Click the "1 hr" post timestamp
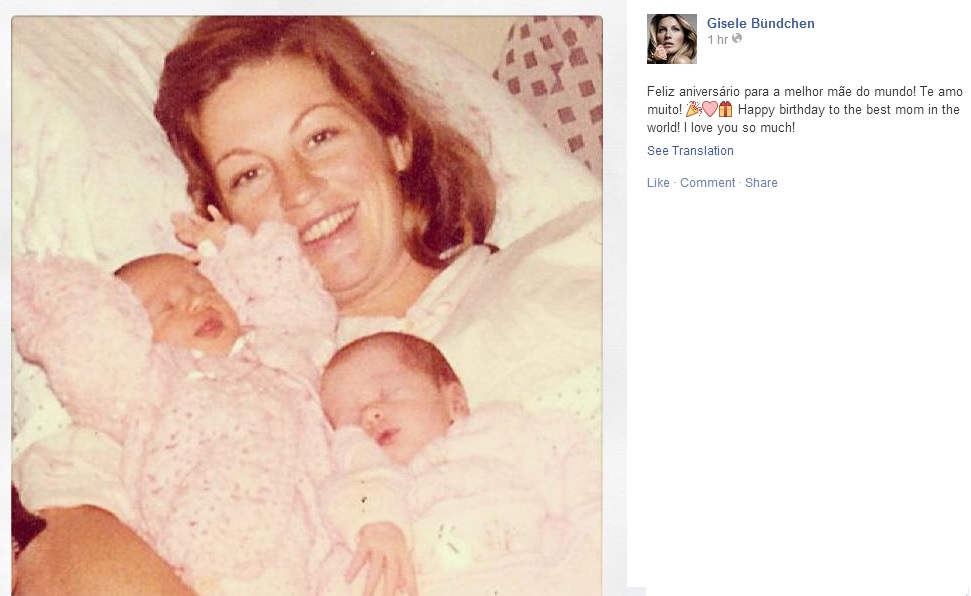This screenshot has height=596, width=971. (718, 40)
